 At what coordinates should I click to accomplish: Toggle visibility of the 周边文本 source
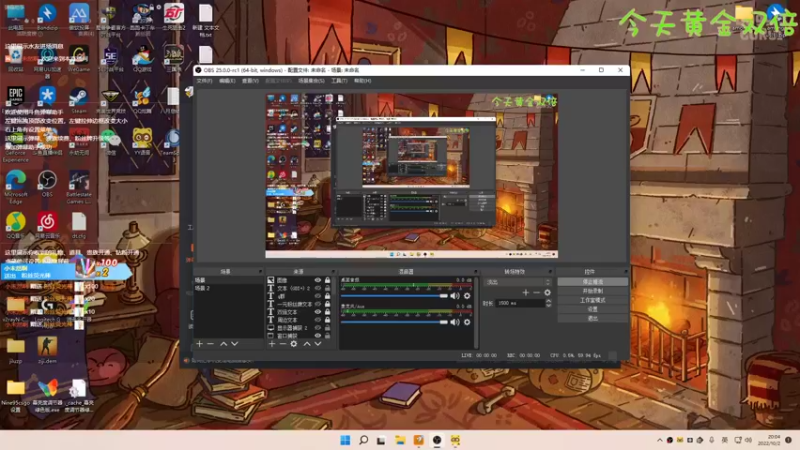point(318,320)
